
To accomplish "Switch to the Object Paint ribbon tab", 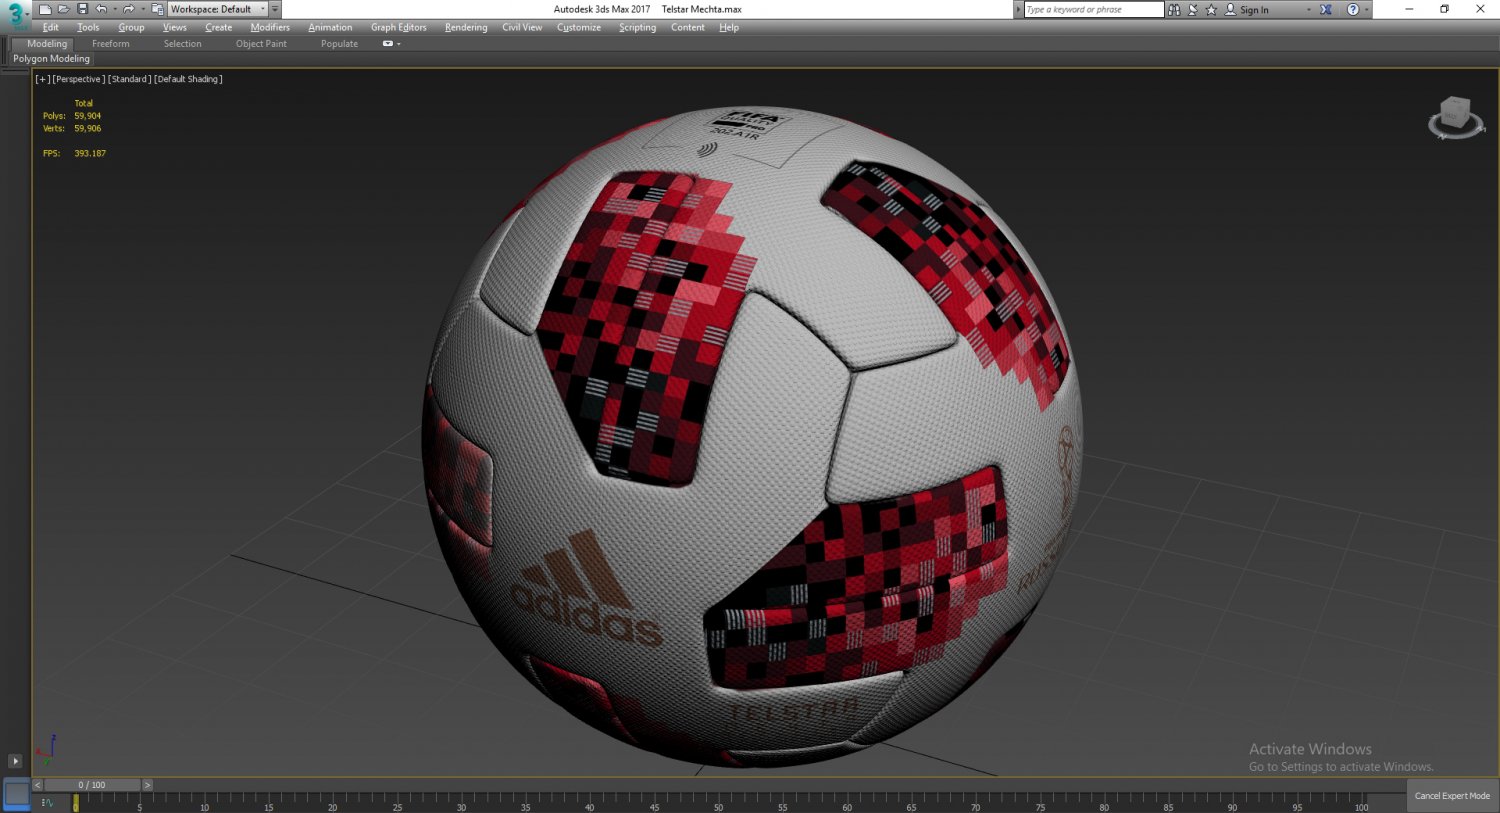I will tap(261, 44).
